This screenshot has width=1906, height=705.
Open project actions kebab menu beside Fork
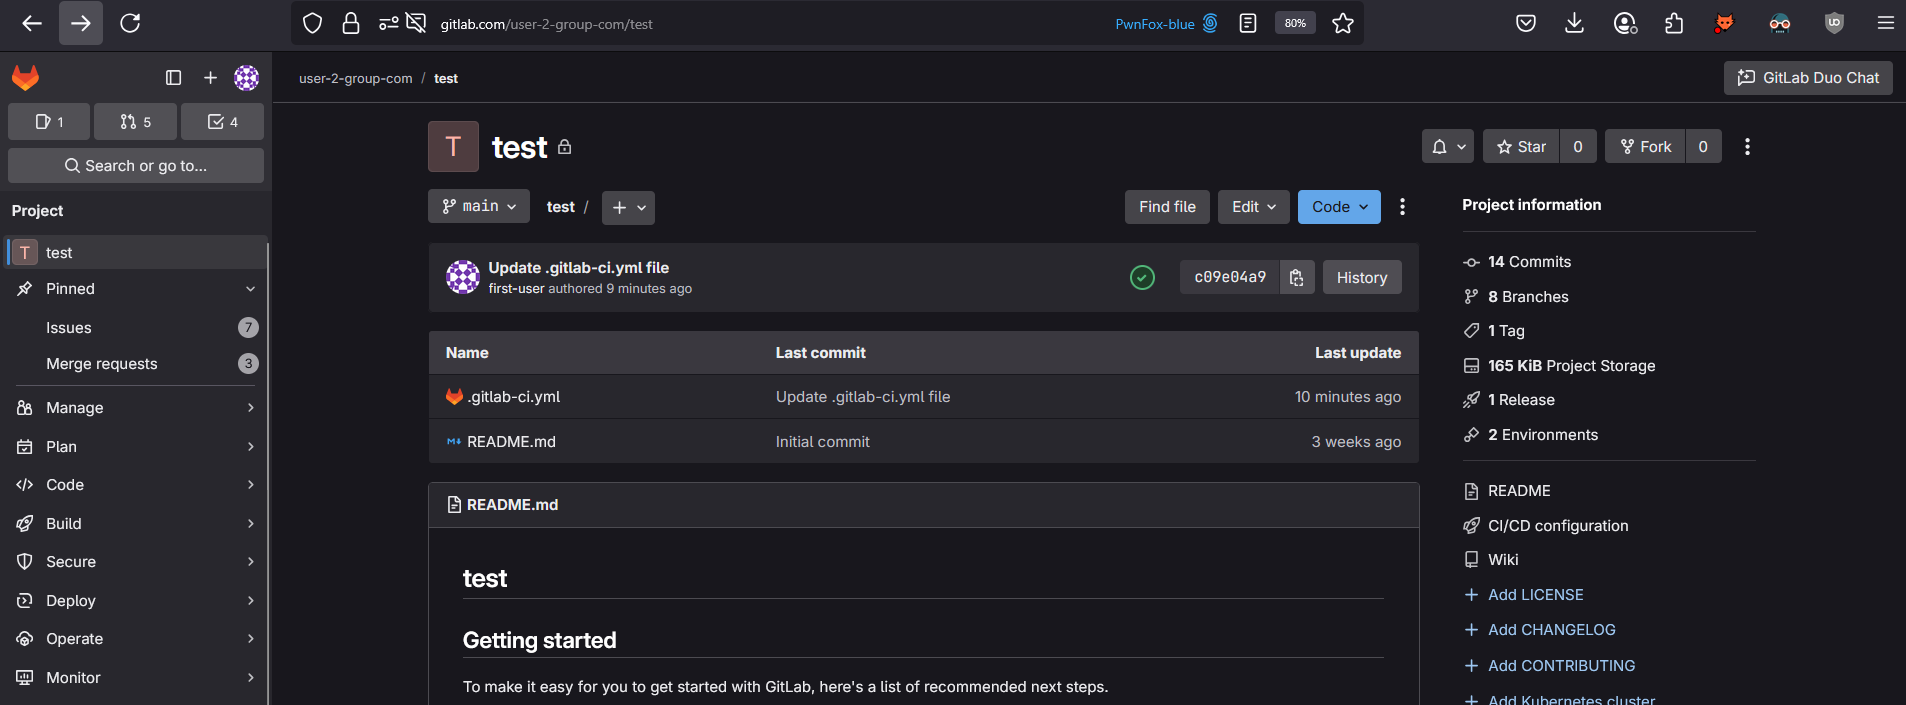[x=1747, y=147]
